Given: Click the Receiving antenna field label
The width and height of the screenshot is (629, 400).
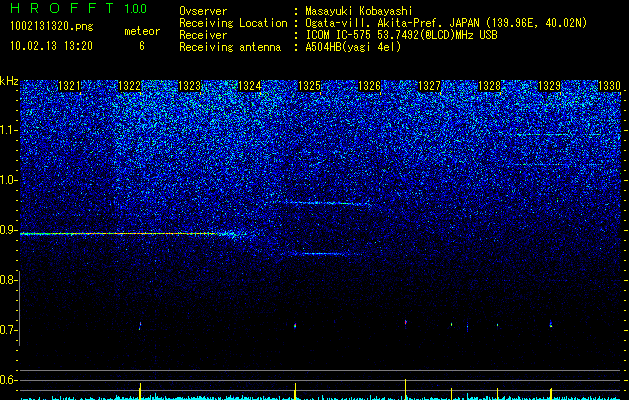Looking at the screenshot, I should pos(230,47).
